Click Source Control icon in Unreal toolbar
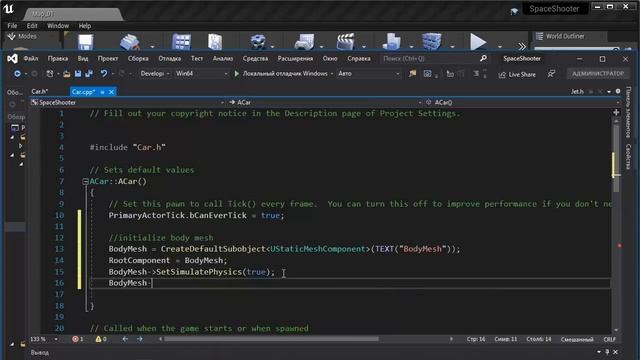 [130, 42]
